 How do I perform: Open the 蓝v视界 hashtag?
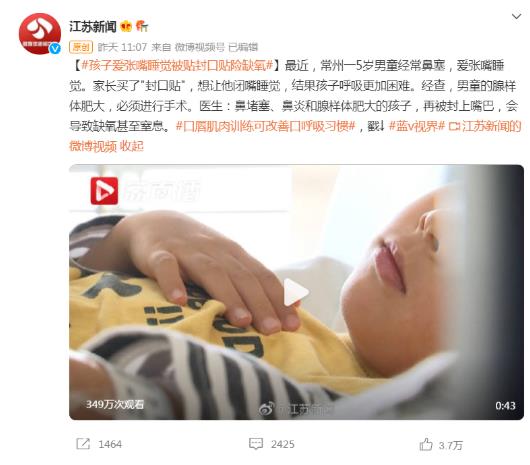coord(416,126)
